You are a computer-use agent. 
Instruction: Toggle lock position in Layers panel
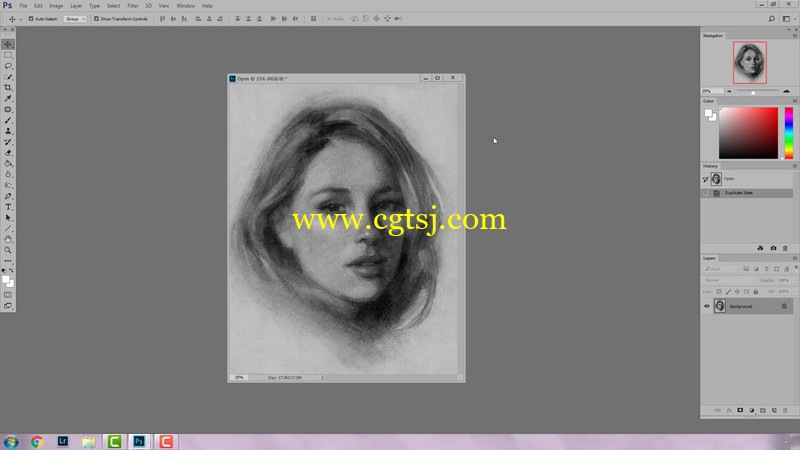pos(737,292)
